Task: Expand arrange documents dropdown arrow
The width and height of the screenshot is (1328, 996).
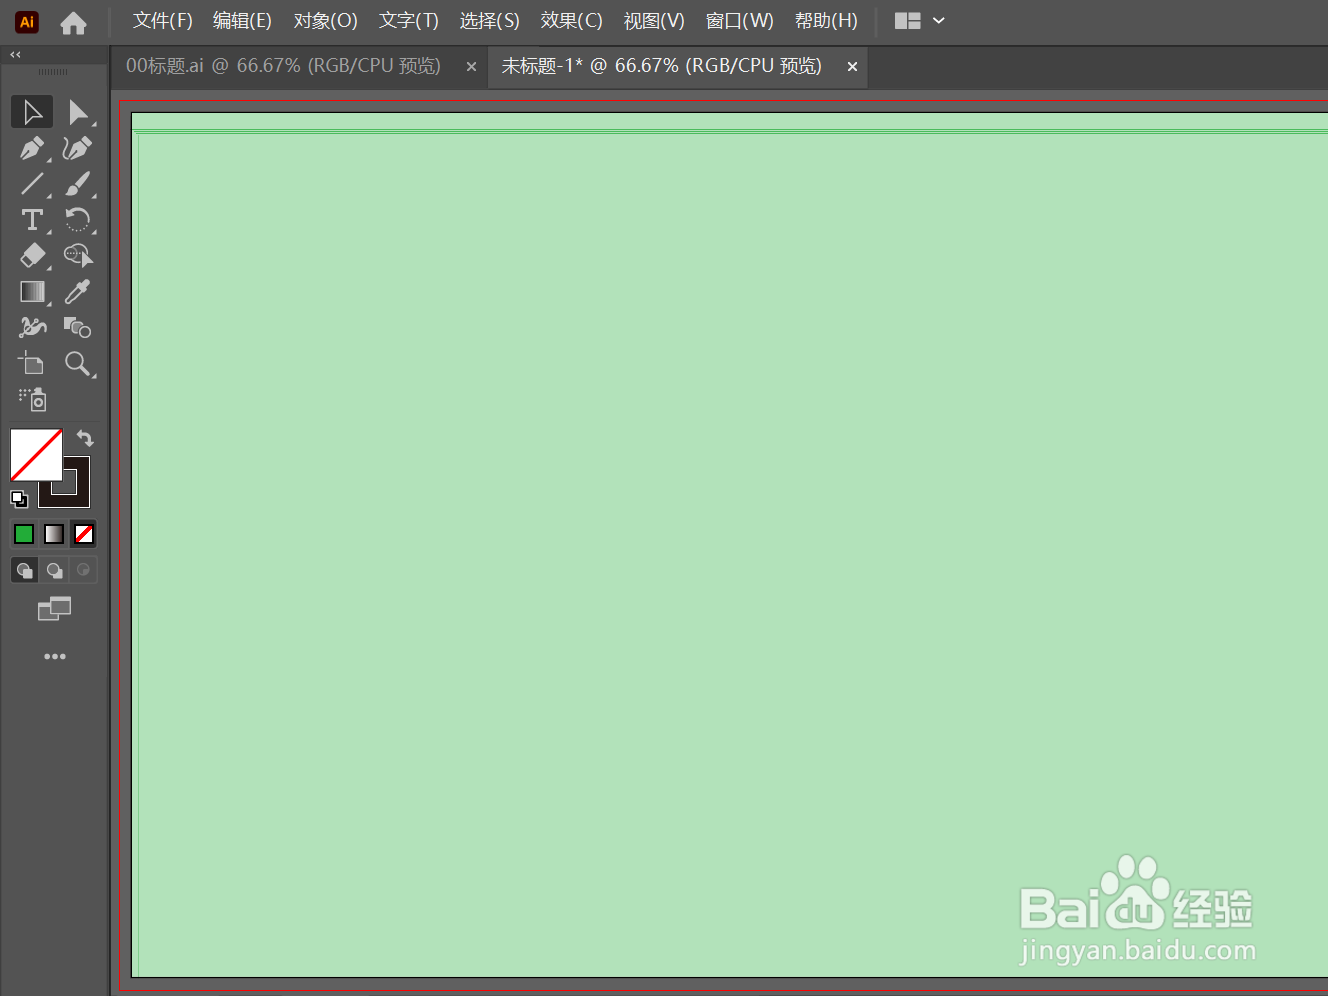Action: [x=939, y=21]
